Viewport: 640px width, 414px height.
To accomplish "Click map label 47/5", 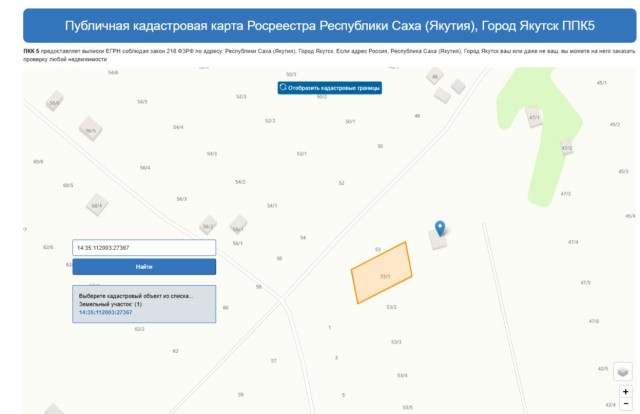I will coord(586,282).
